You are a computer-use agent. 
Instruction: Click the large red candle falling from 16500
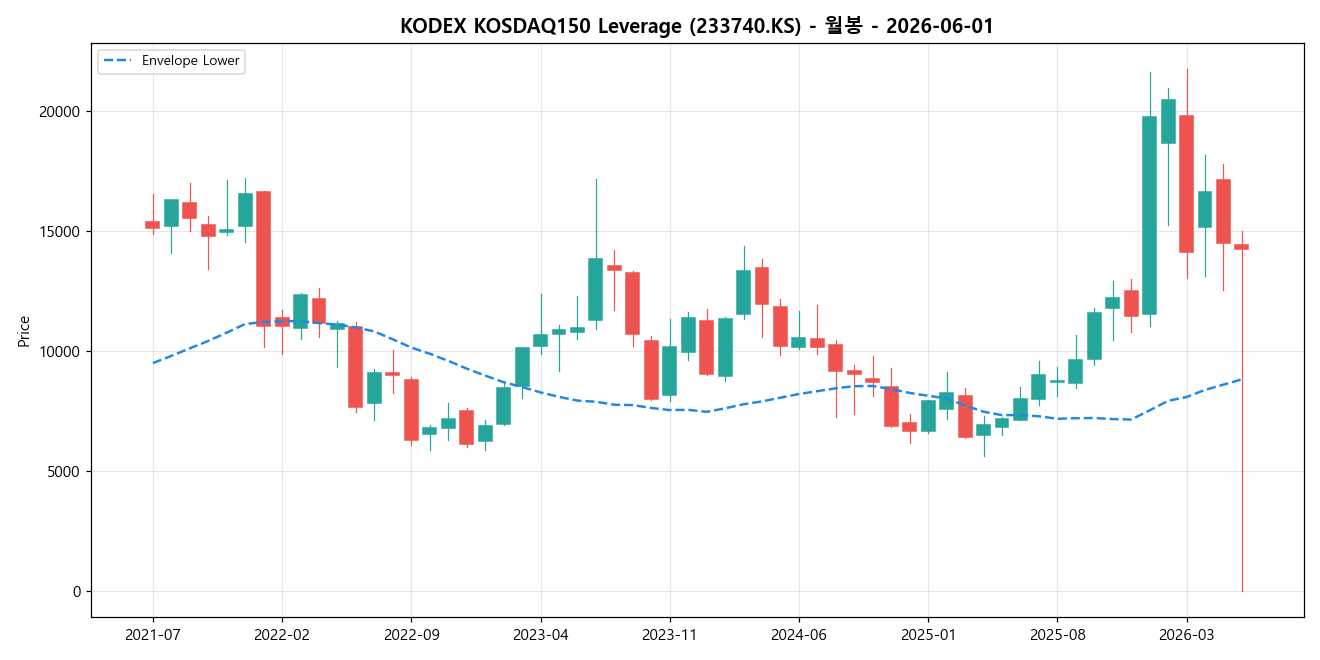263,258
